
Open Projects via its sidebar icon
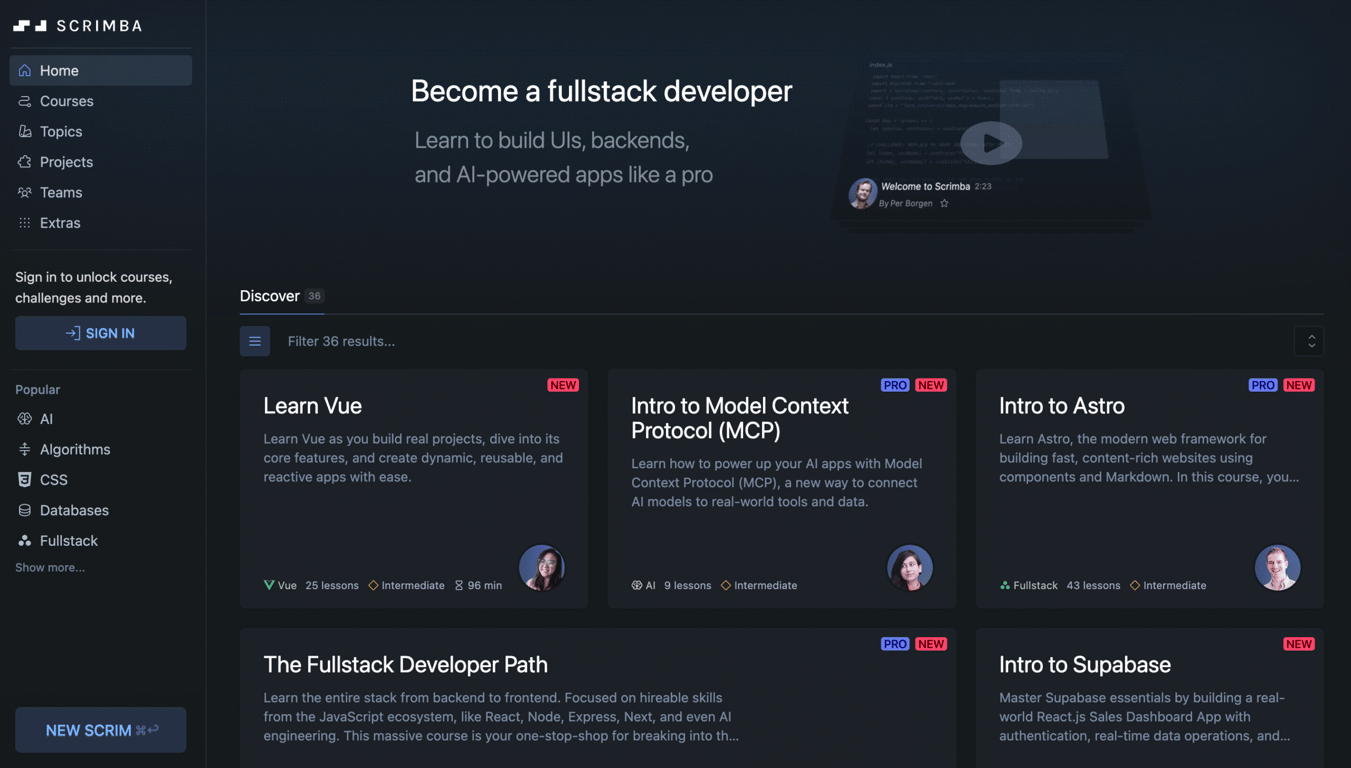point(23,161)
